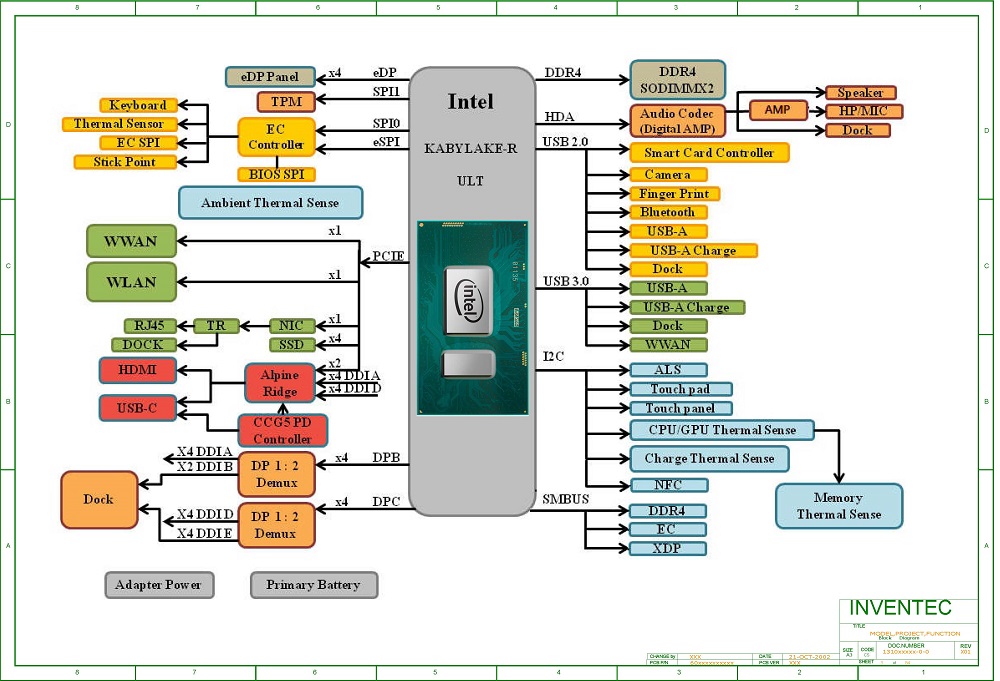Select the Smart Card Controller block

coord(709,153)
